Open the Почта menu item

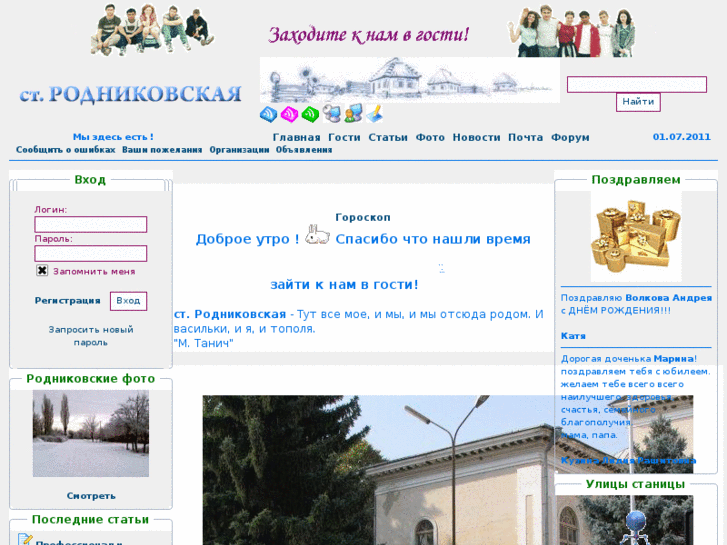tap(525, 137)
